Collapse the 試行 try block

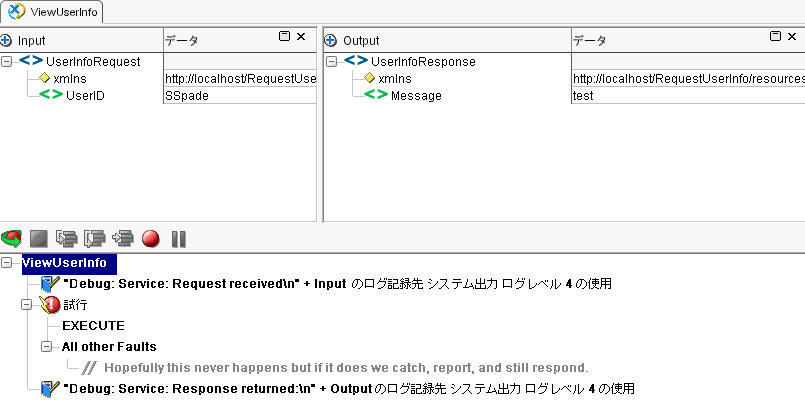27,305
